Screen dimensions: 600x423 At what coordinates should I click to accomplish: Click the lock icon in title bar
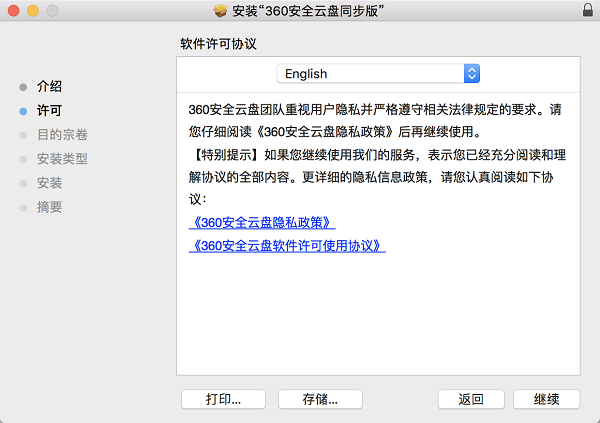(588, 10)
